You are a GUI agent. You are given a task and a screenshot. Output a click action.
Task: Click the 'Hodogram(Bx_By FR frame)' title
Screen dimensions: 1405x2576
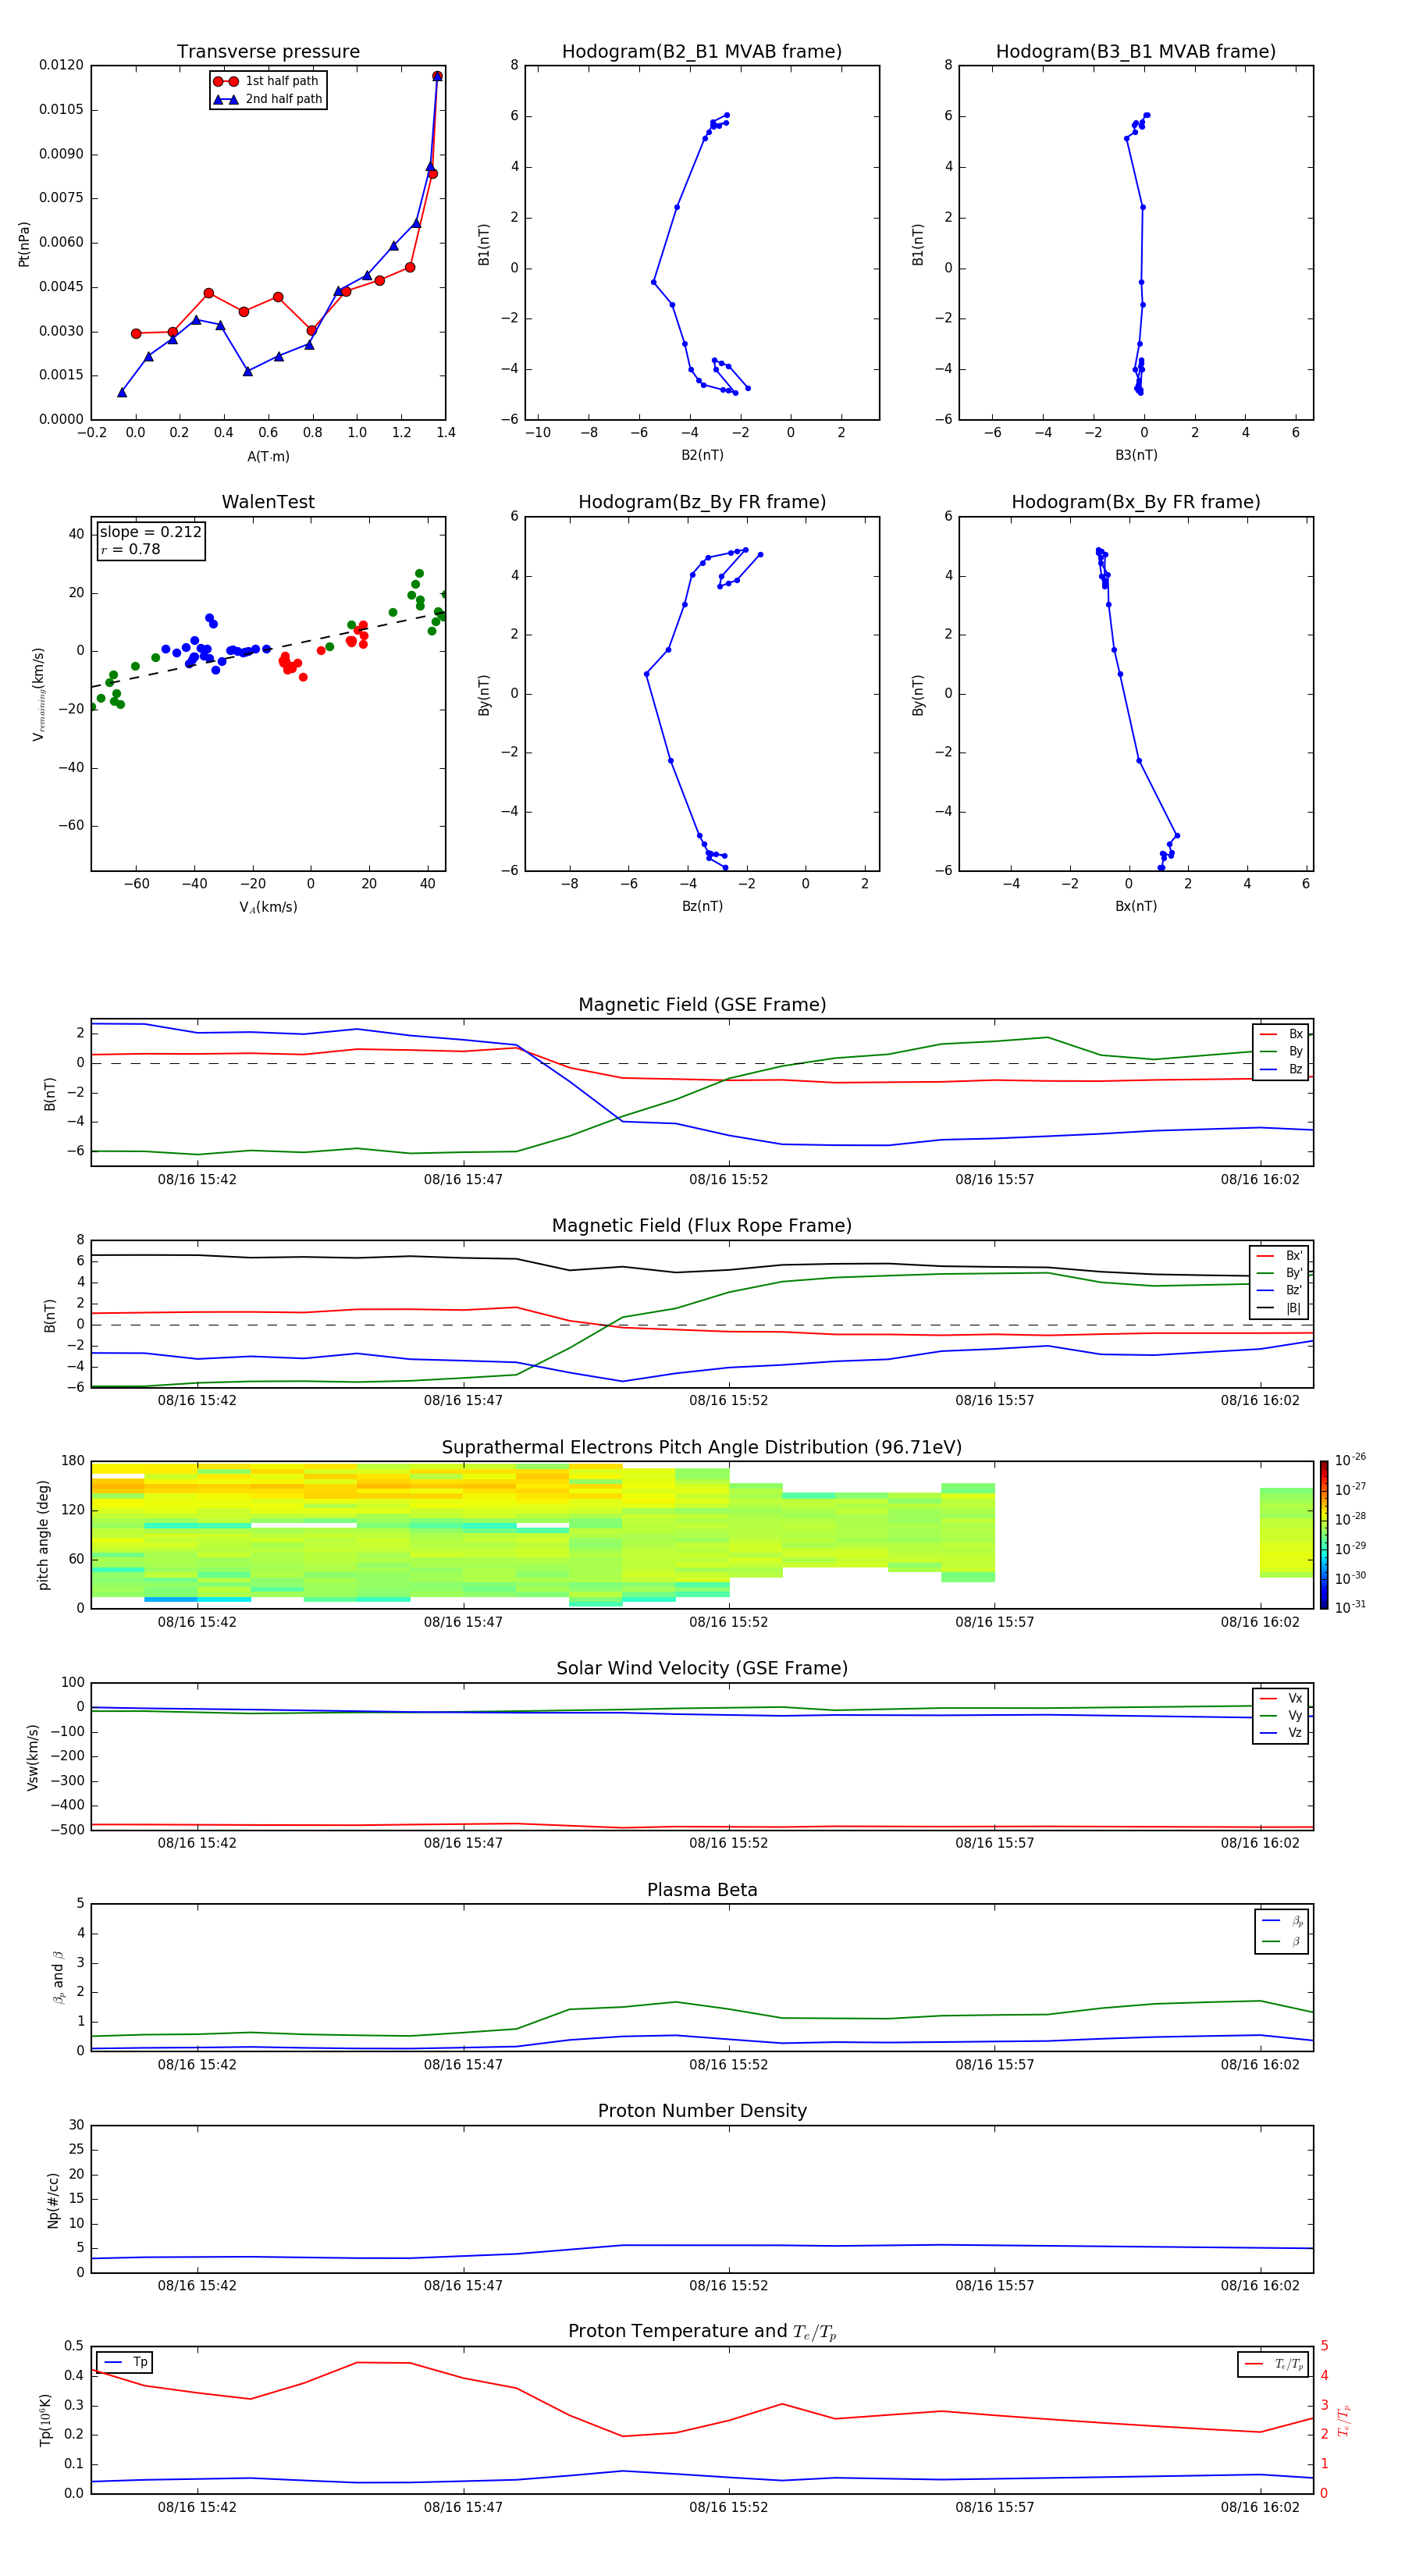coord(1136,502)
